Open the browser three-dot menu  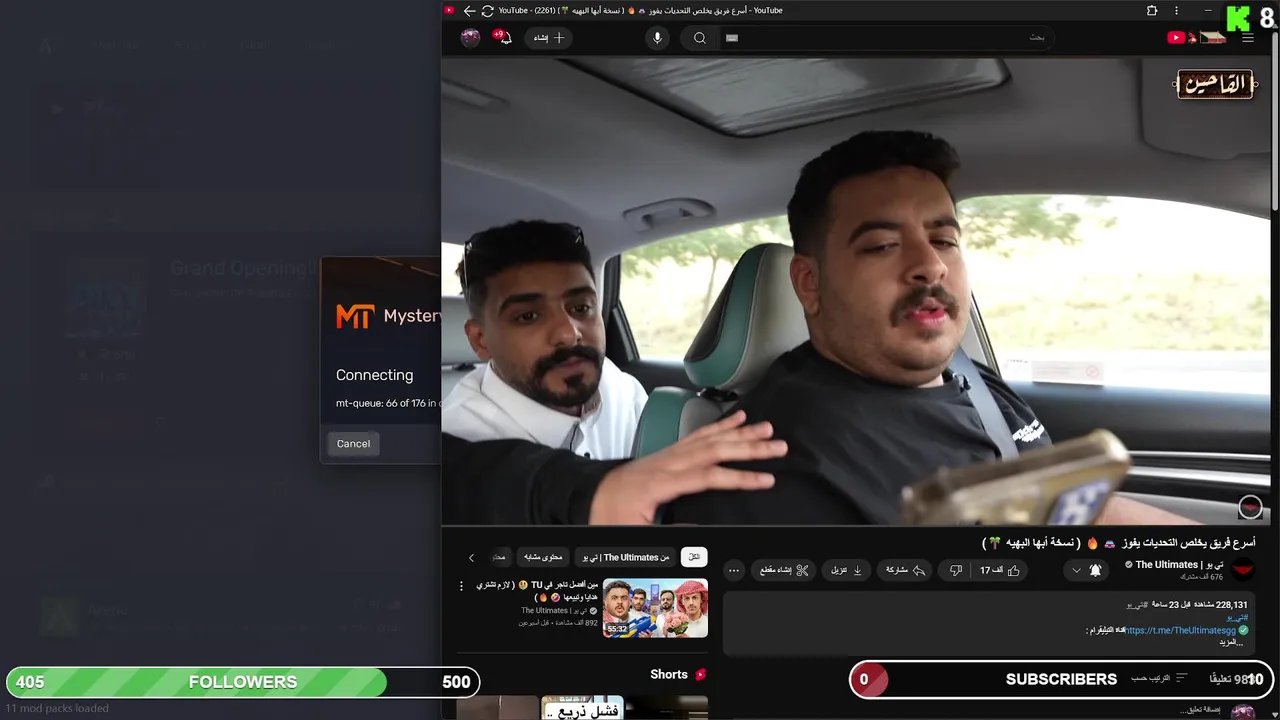pos(1176,11)
